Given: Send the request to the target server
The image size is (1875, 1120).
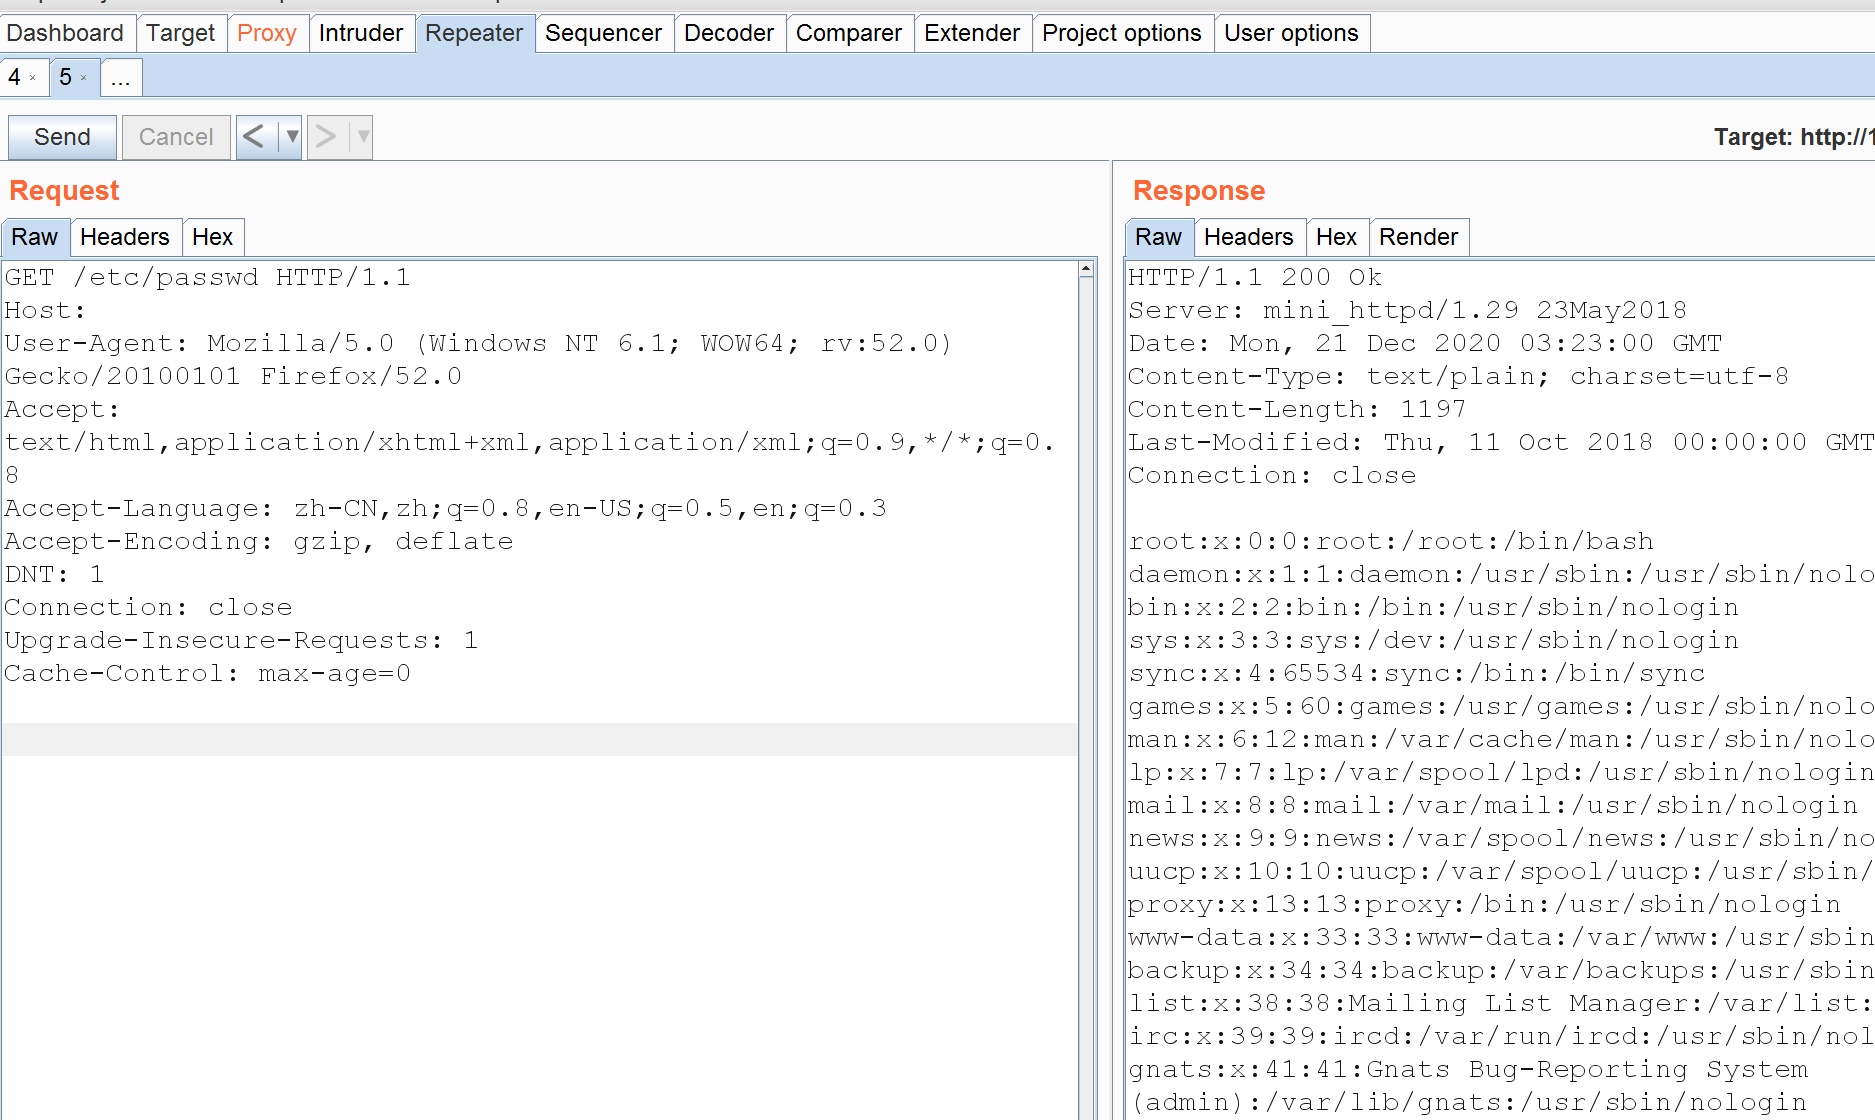Looking at the screenshot, I should point(61,137).
